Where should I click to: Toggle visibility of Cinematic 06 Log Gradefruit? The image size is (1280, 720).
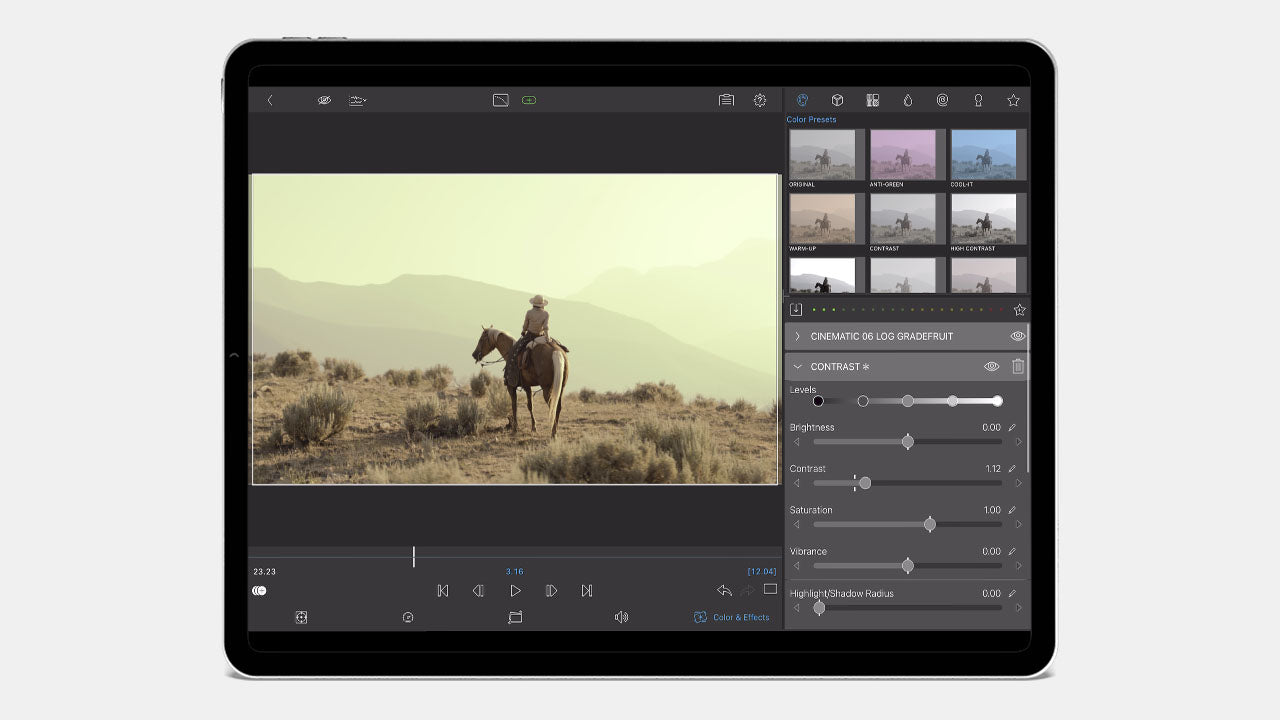click(x=1018, y=337)
